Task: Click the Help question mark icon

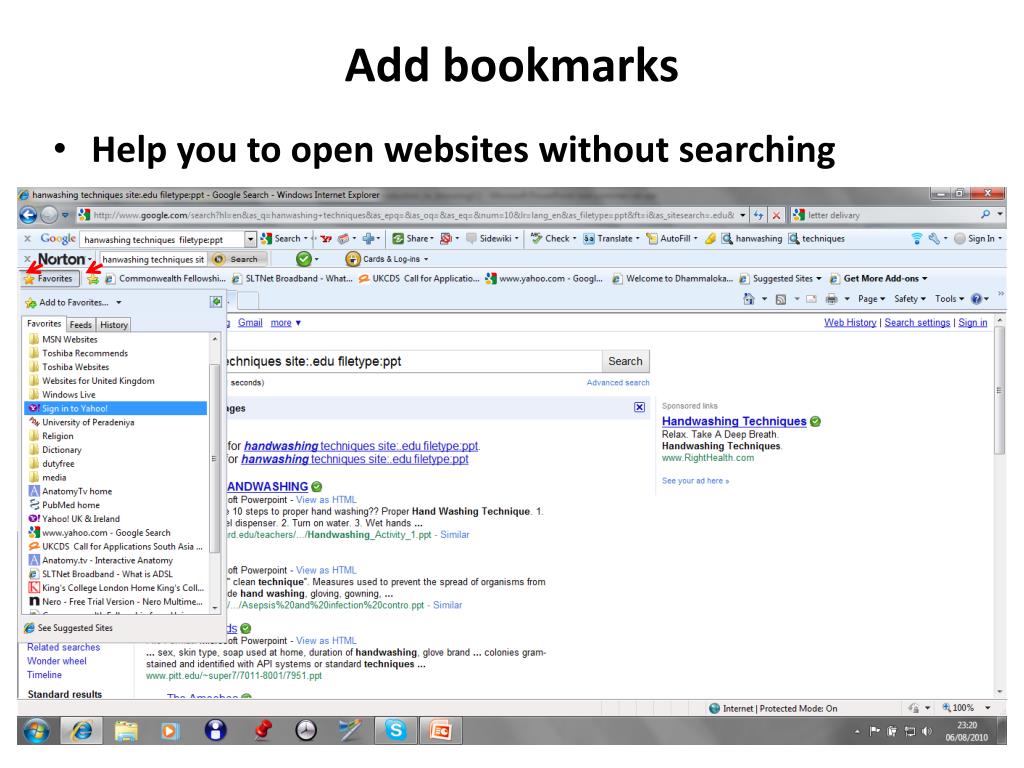Action: pyautogui.click(x=976, y=299)
